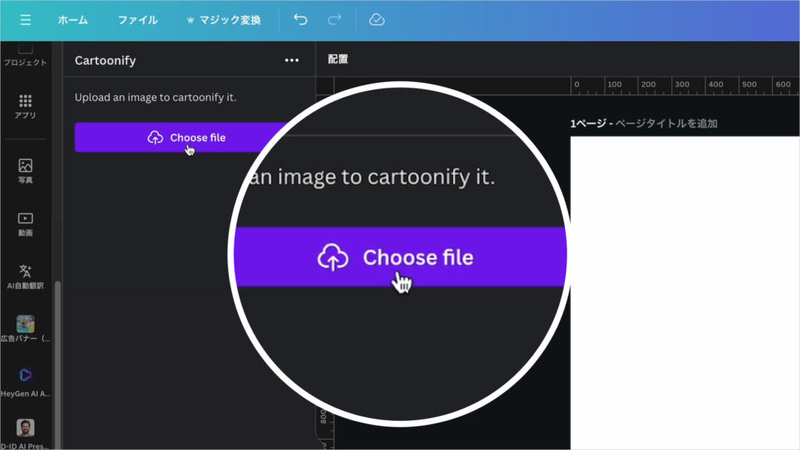Open マジック変換 with crown icon

coord(224,20)
